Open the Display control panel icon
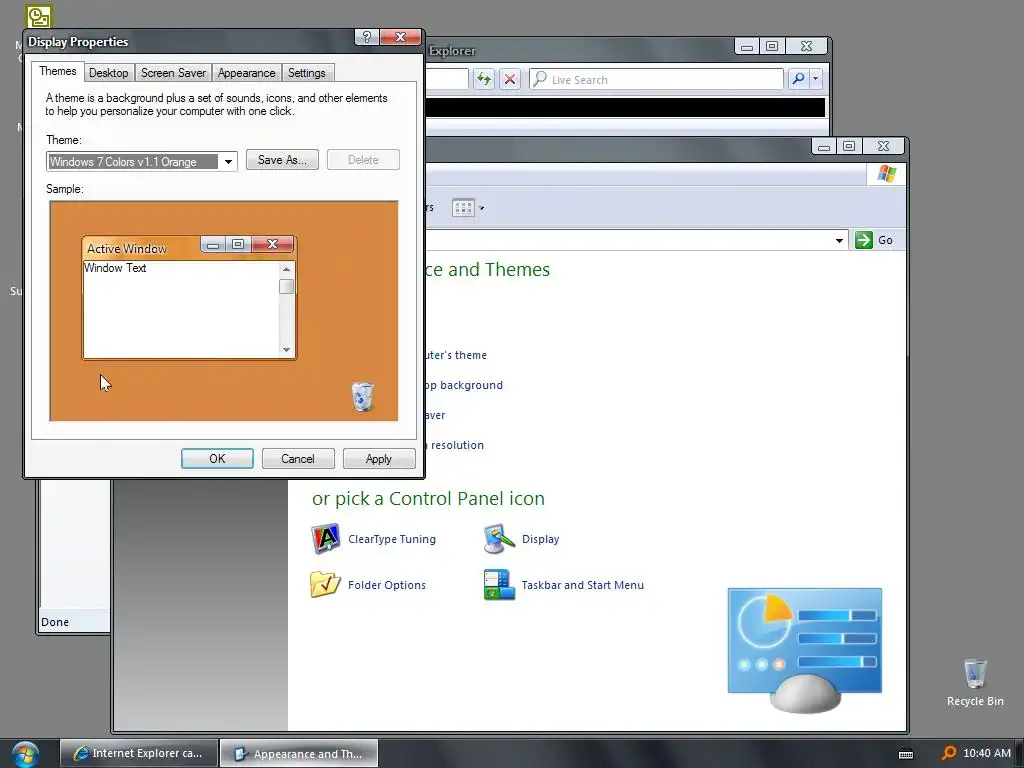1024x768 pixels. pyautogui.click(x=499, y=539)
